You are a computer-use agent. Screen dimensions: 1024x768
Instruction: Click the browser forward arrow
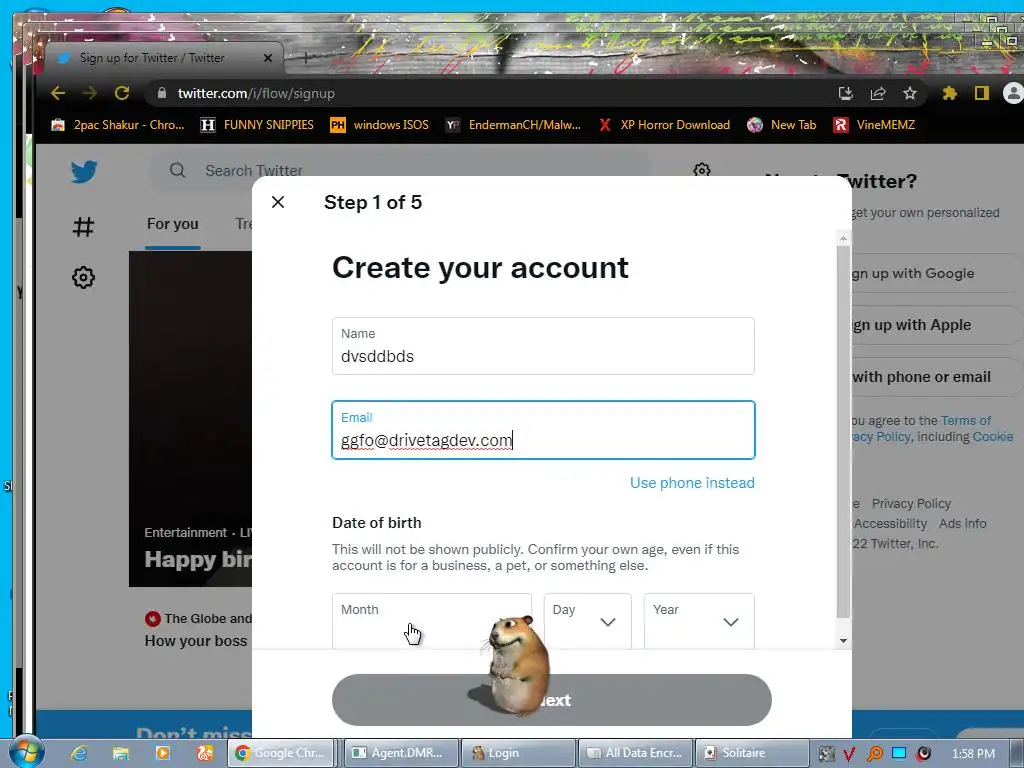90,93
